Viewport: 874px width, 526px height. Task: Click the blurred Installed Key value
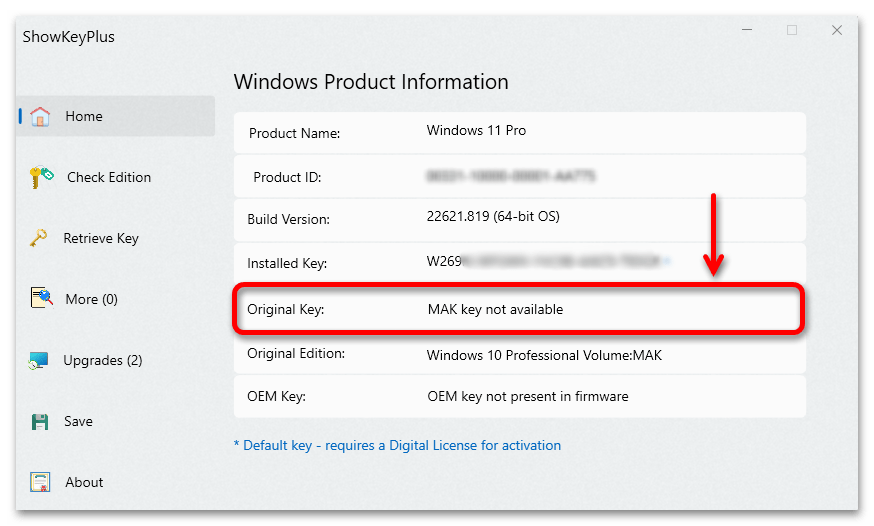[545, 263]
